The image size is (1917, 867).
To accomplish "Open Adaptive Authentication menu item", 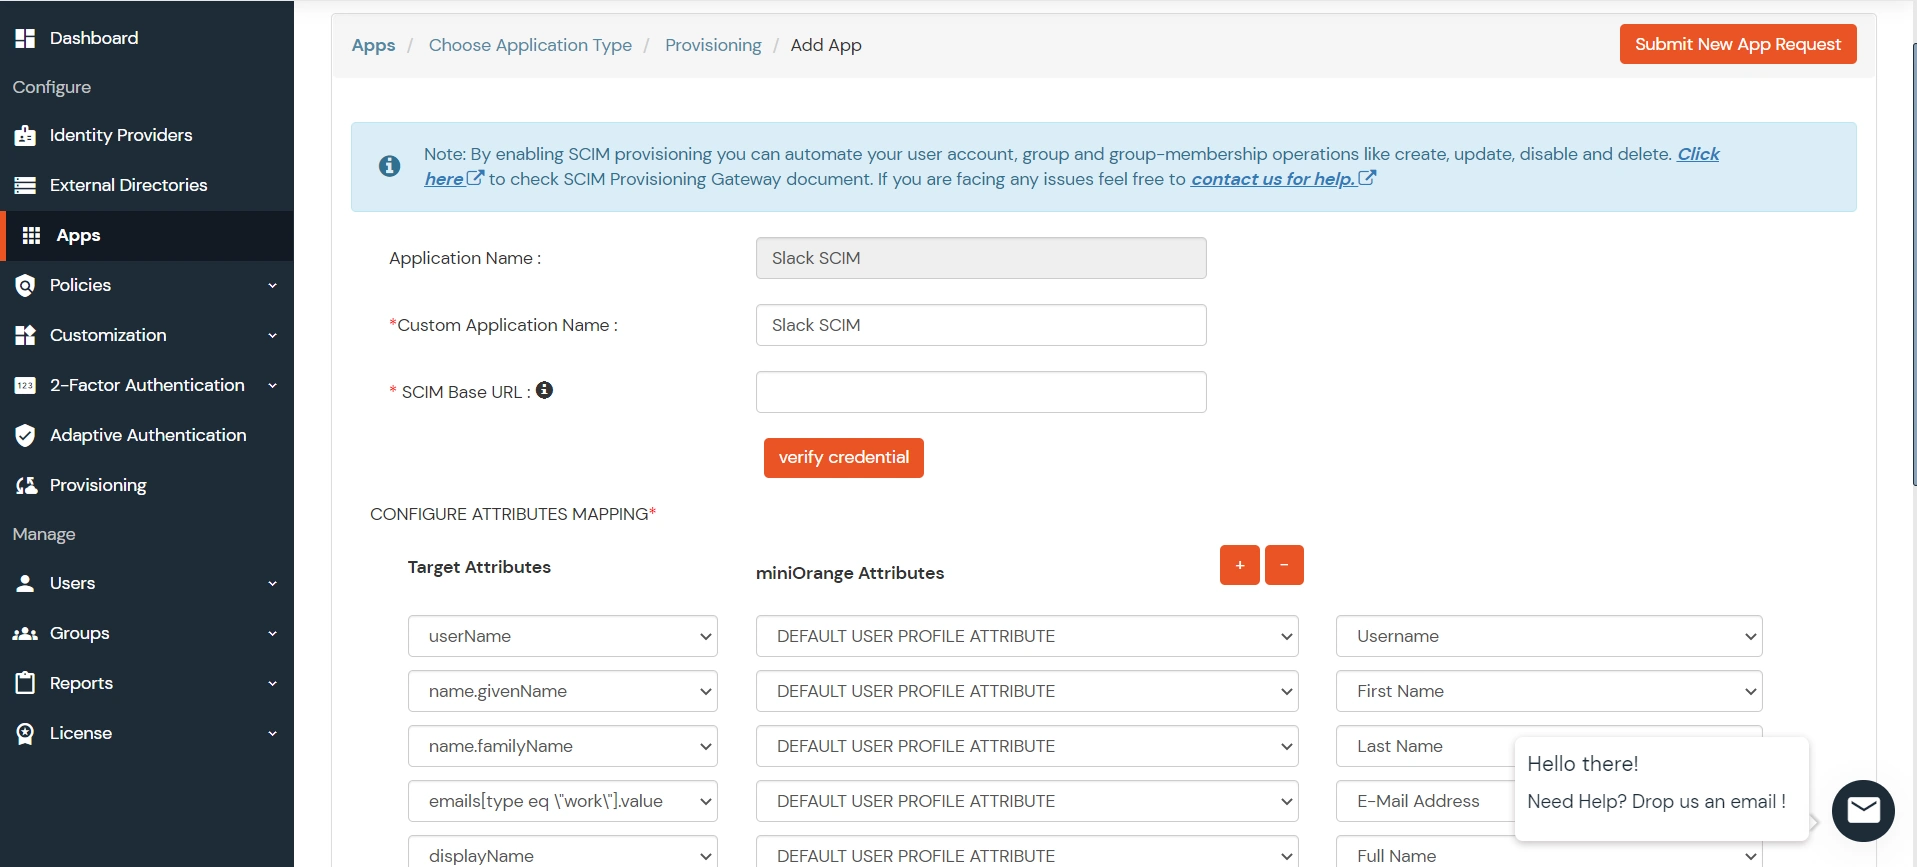I will tap(147, 436).
